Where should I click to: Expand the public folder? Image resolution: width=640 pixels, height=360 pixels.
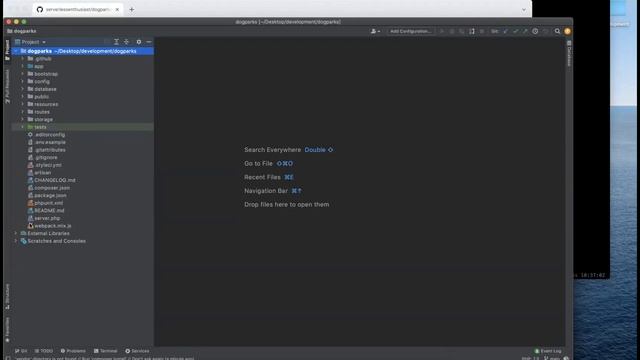coord(22,97)
